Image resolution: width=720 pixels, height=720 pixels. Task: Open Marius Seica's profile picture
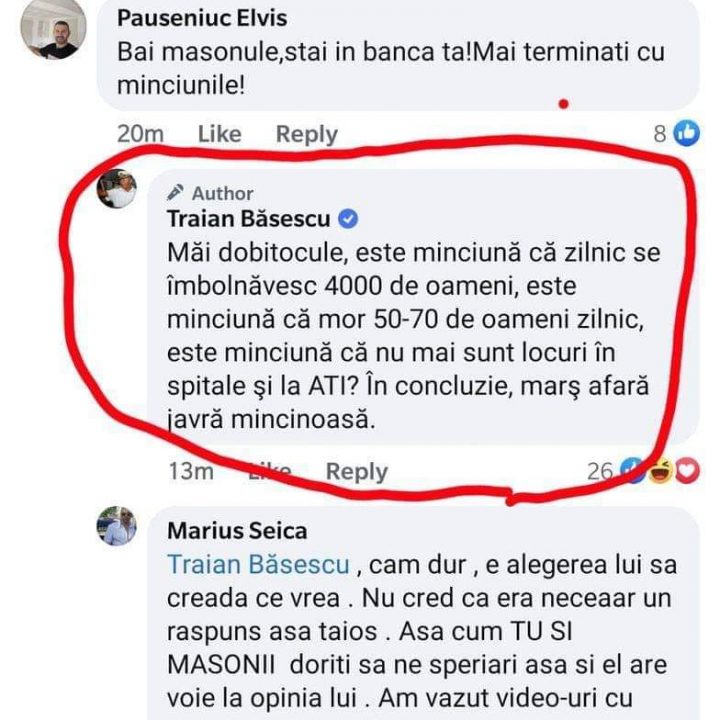[116, 526]
